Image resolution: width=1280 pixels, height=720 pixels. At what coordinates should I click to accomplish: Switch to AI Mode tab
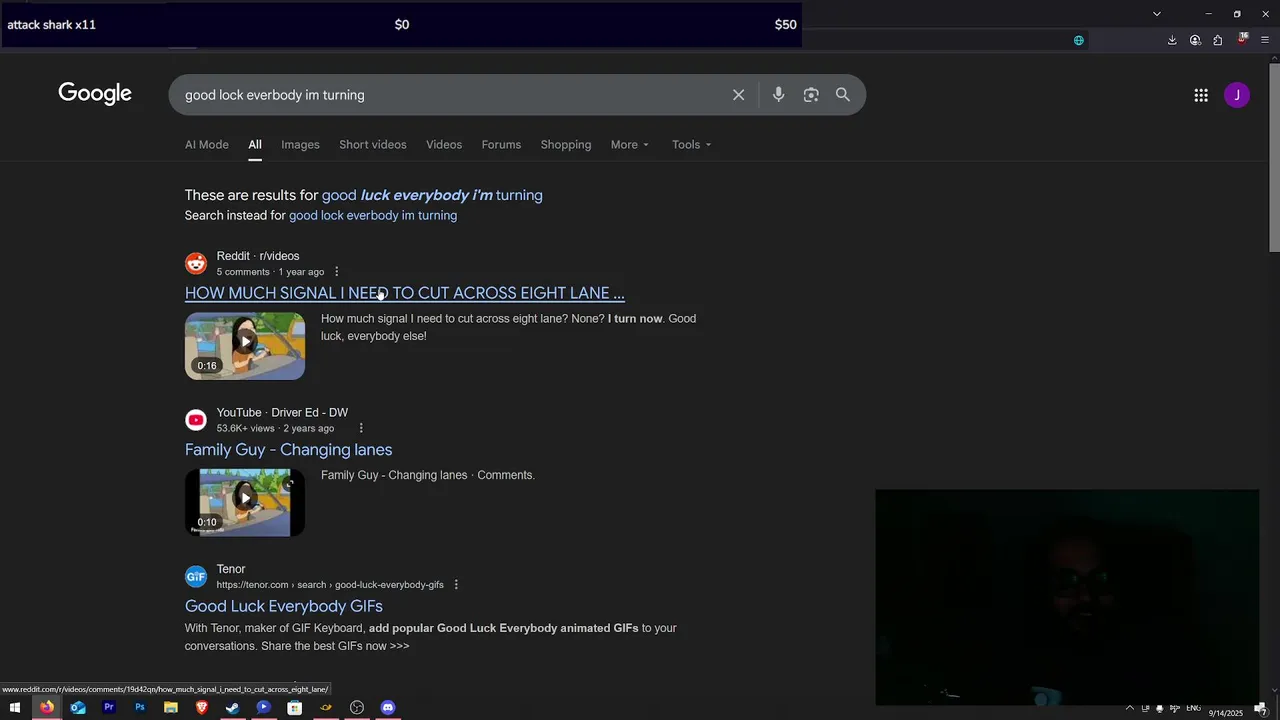(x=207, y=145)
